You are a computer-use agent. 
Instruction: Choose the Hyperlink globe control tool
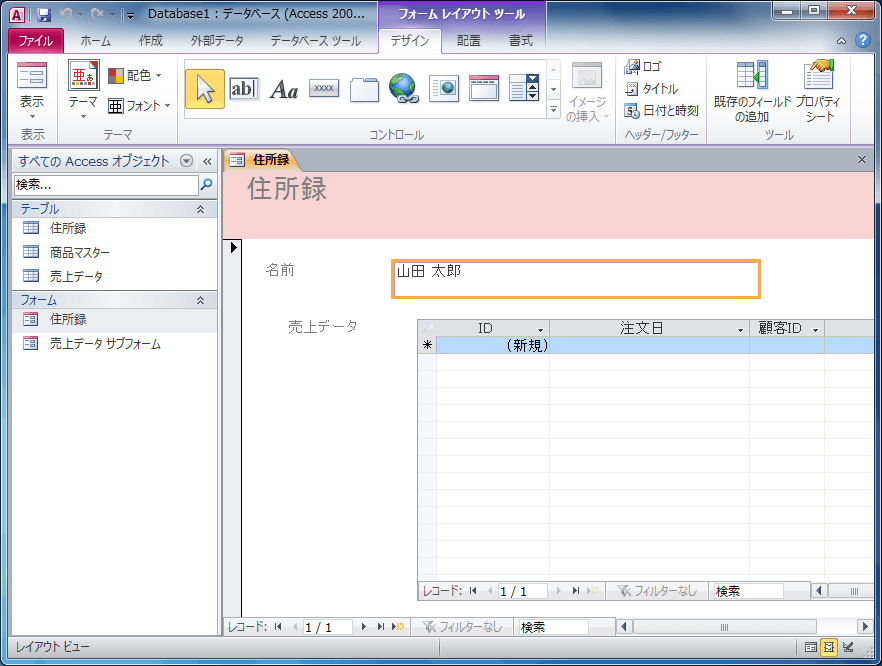404,89
